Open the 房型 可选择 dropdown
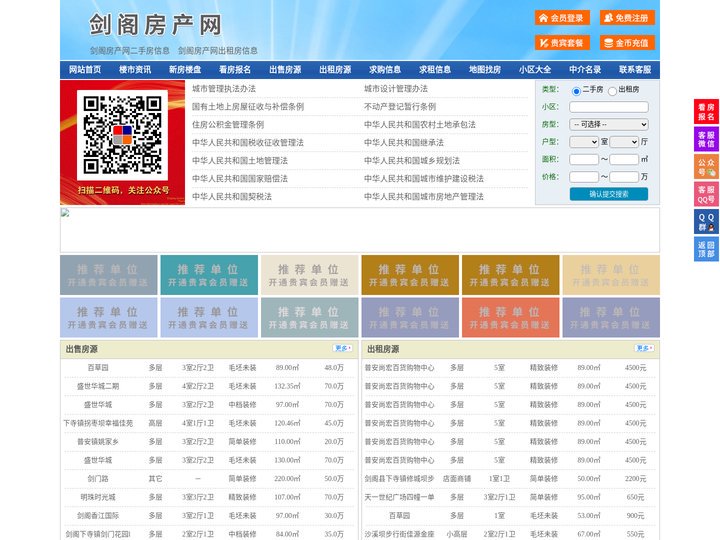This screenshot has height=540, width=720. [609, 124]
